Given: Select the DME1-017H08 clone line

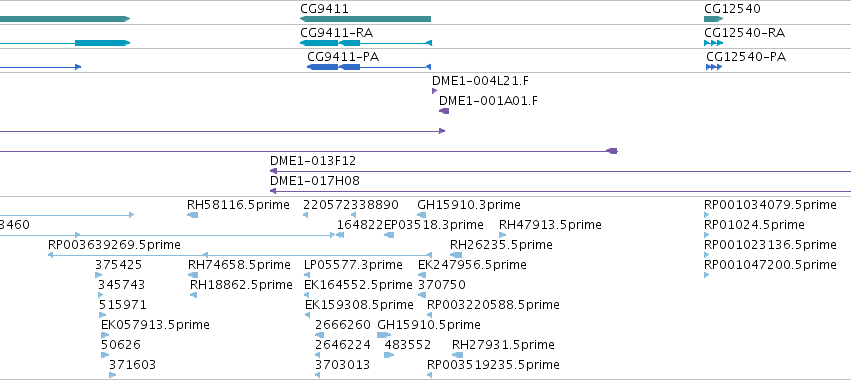Looking at the screenshot, I should [560, 191].
